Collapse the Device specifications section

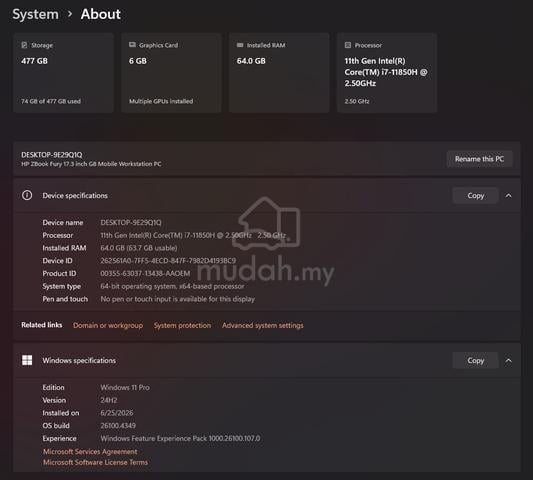pyautogui.click(x=509, y=195)
